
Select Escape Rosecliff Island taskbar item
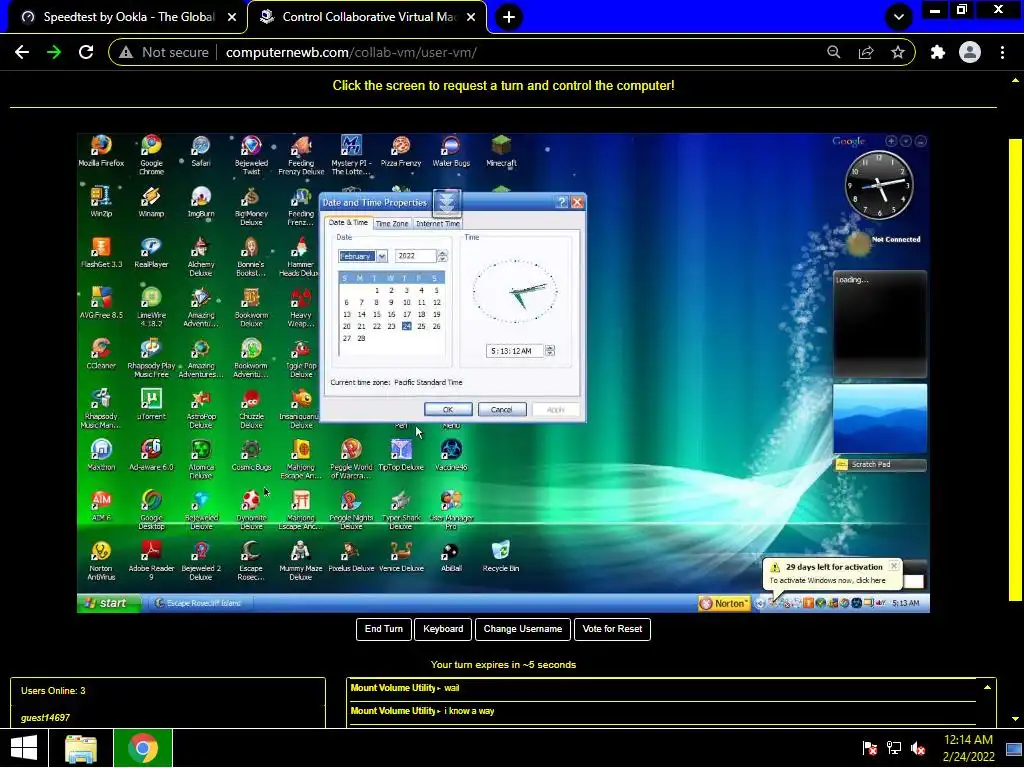click(x=199, y=603)
